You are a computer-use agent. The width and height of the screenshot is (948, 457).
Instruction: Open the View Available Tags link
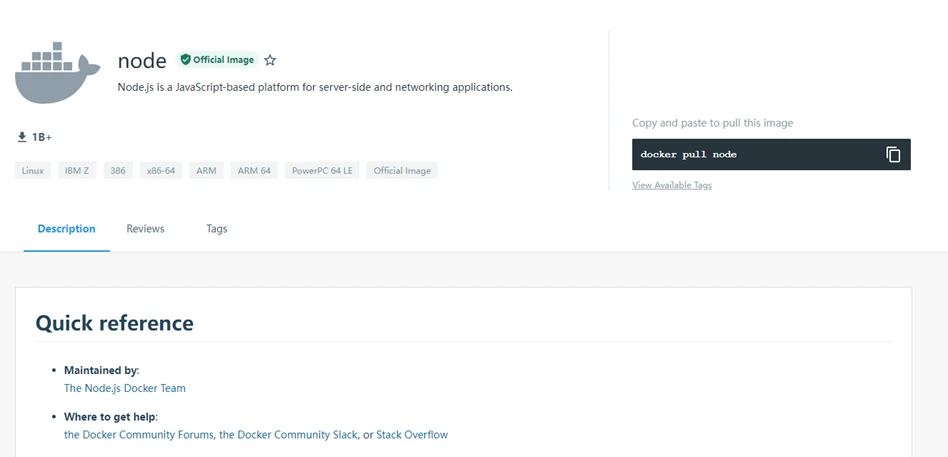pos(671,185)
